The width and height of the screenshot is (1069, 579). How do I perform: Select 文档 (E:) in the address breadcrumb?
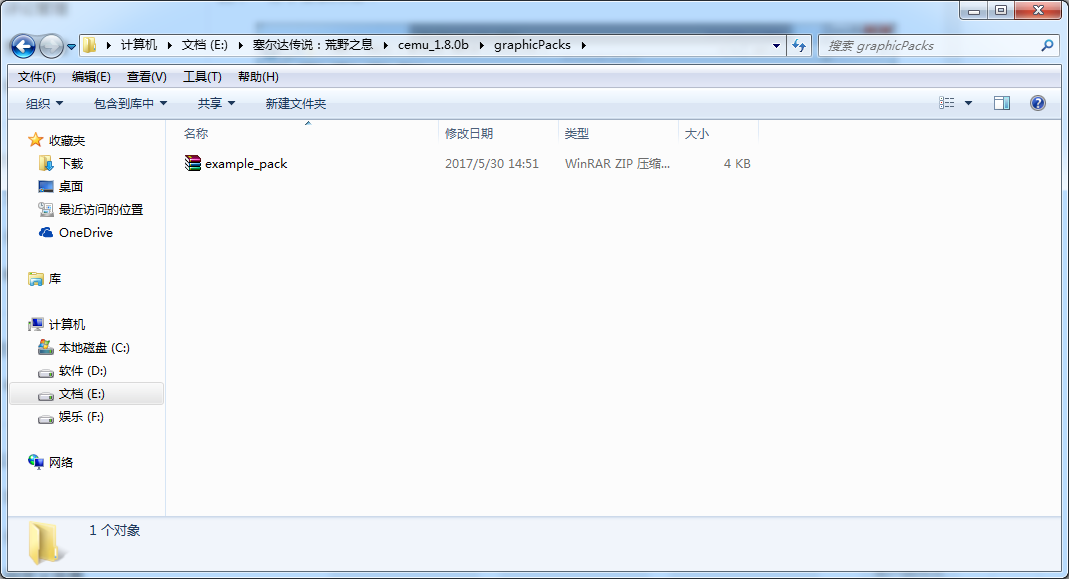[x=205, y=45]
